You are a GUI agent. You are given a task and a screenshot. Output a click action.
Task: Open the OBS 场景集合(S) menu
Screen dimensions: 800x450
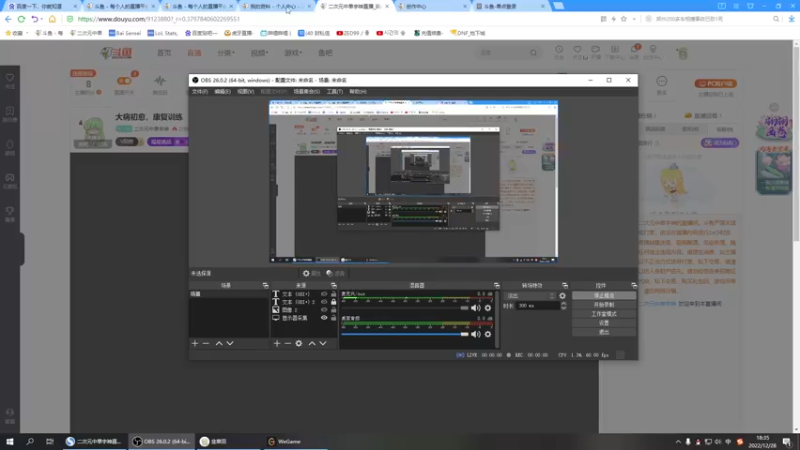pyautogui.click(x=307, y=92)
